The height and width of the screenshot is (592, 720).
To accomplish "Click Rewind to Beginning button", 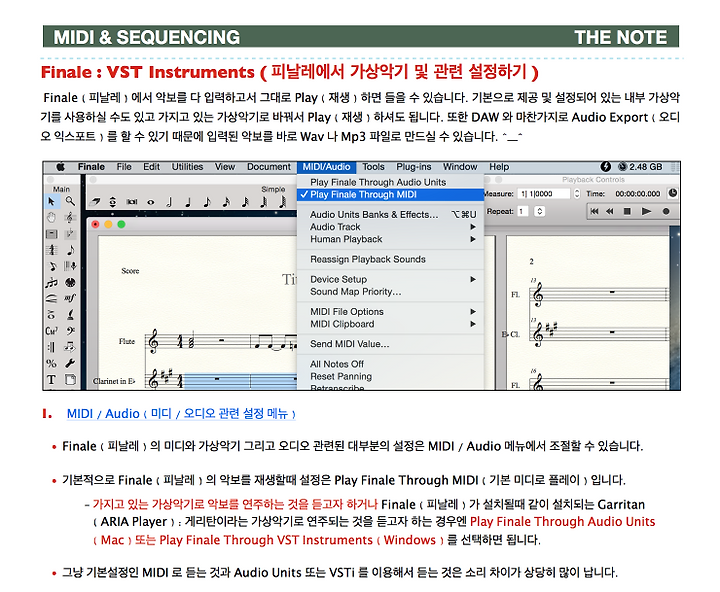I will click(595, 211).
